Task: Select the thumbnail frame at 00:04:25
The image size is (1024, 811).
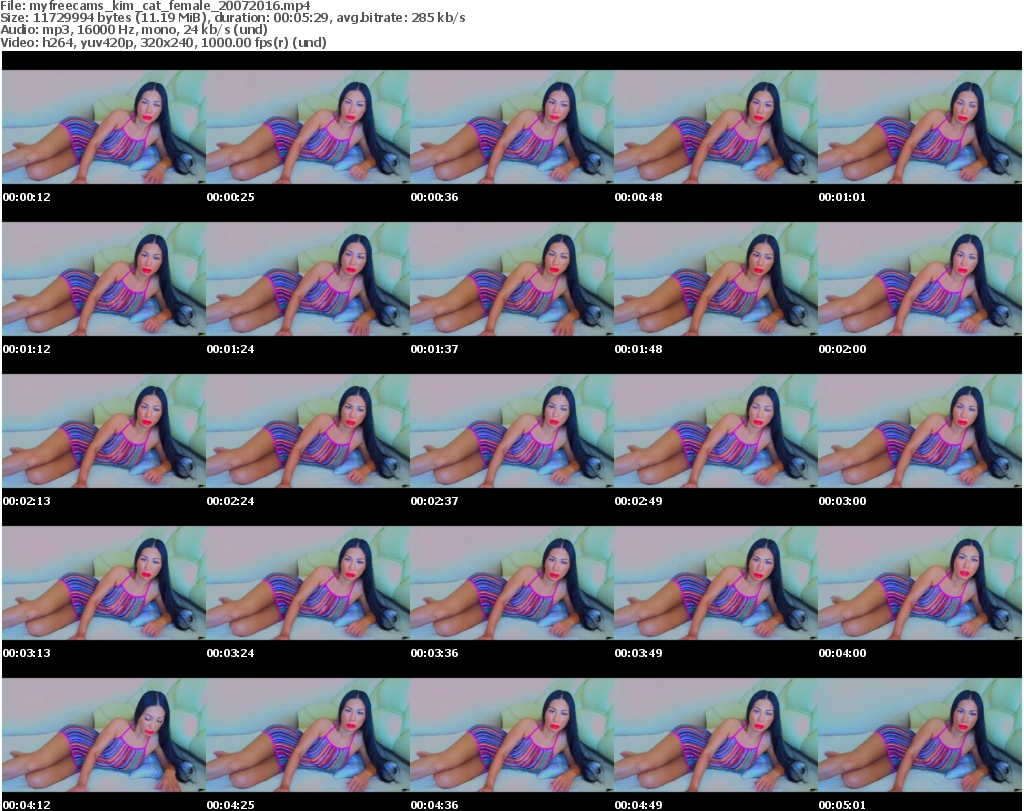Action: pyautogui.click(x=308, y=735)
